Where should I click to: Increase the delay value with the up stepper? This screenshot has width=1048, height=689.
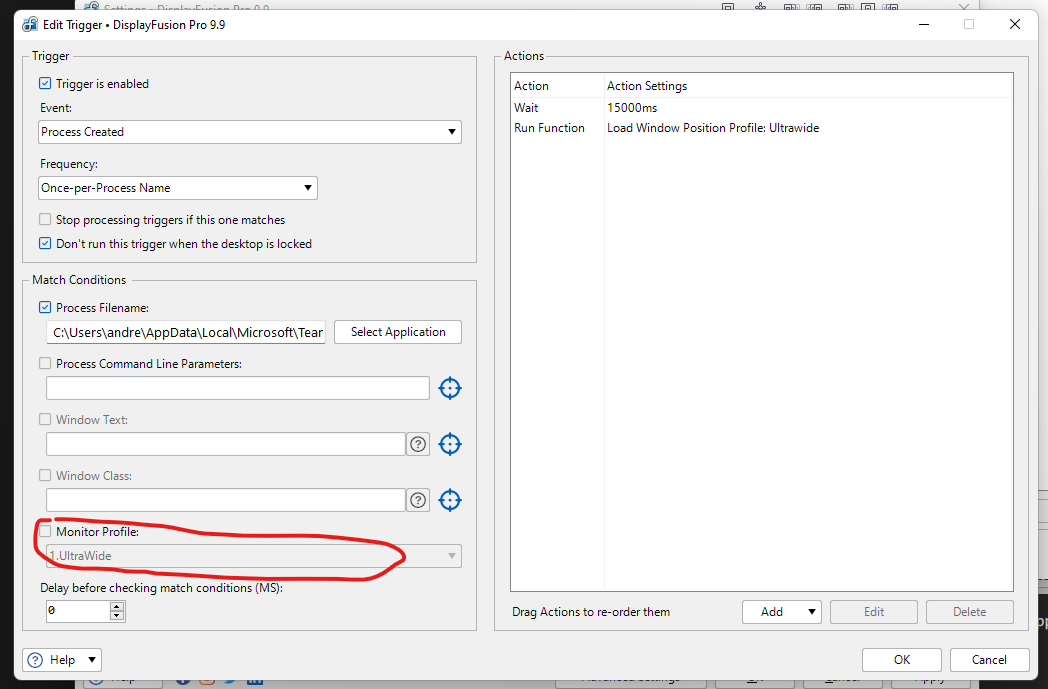coord(117,605)
